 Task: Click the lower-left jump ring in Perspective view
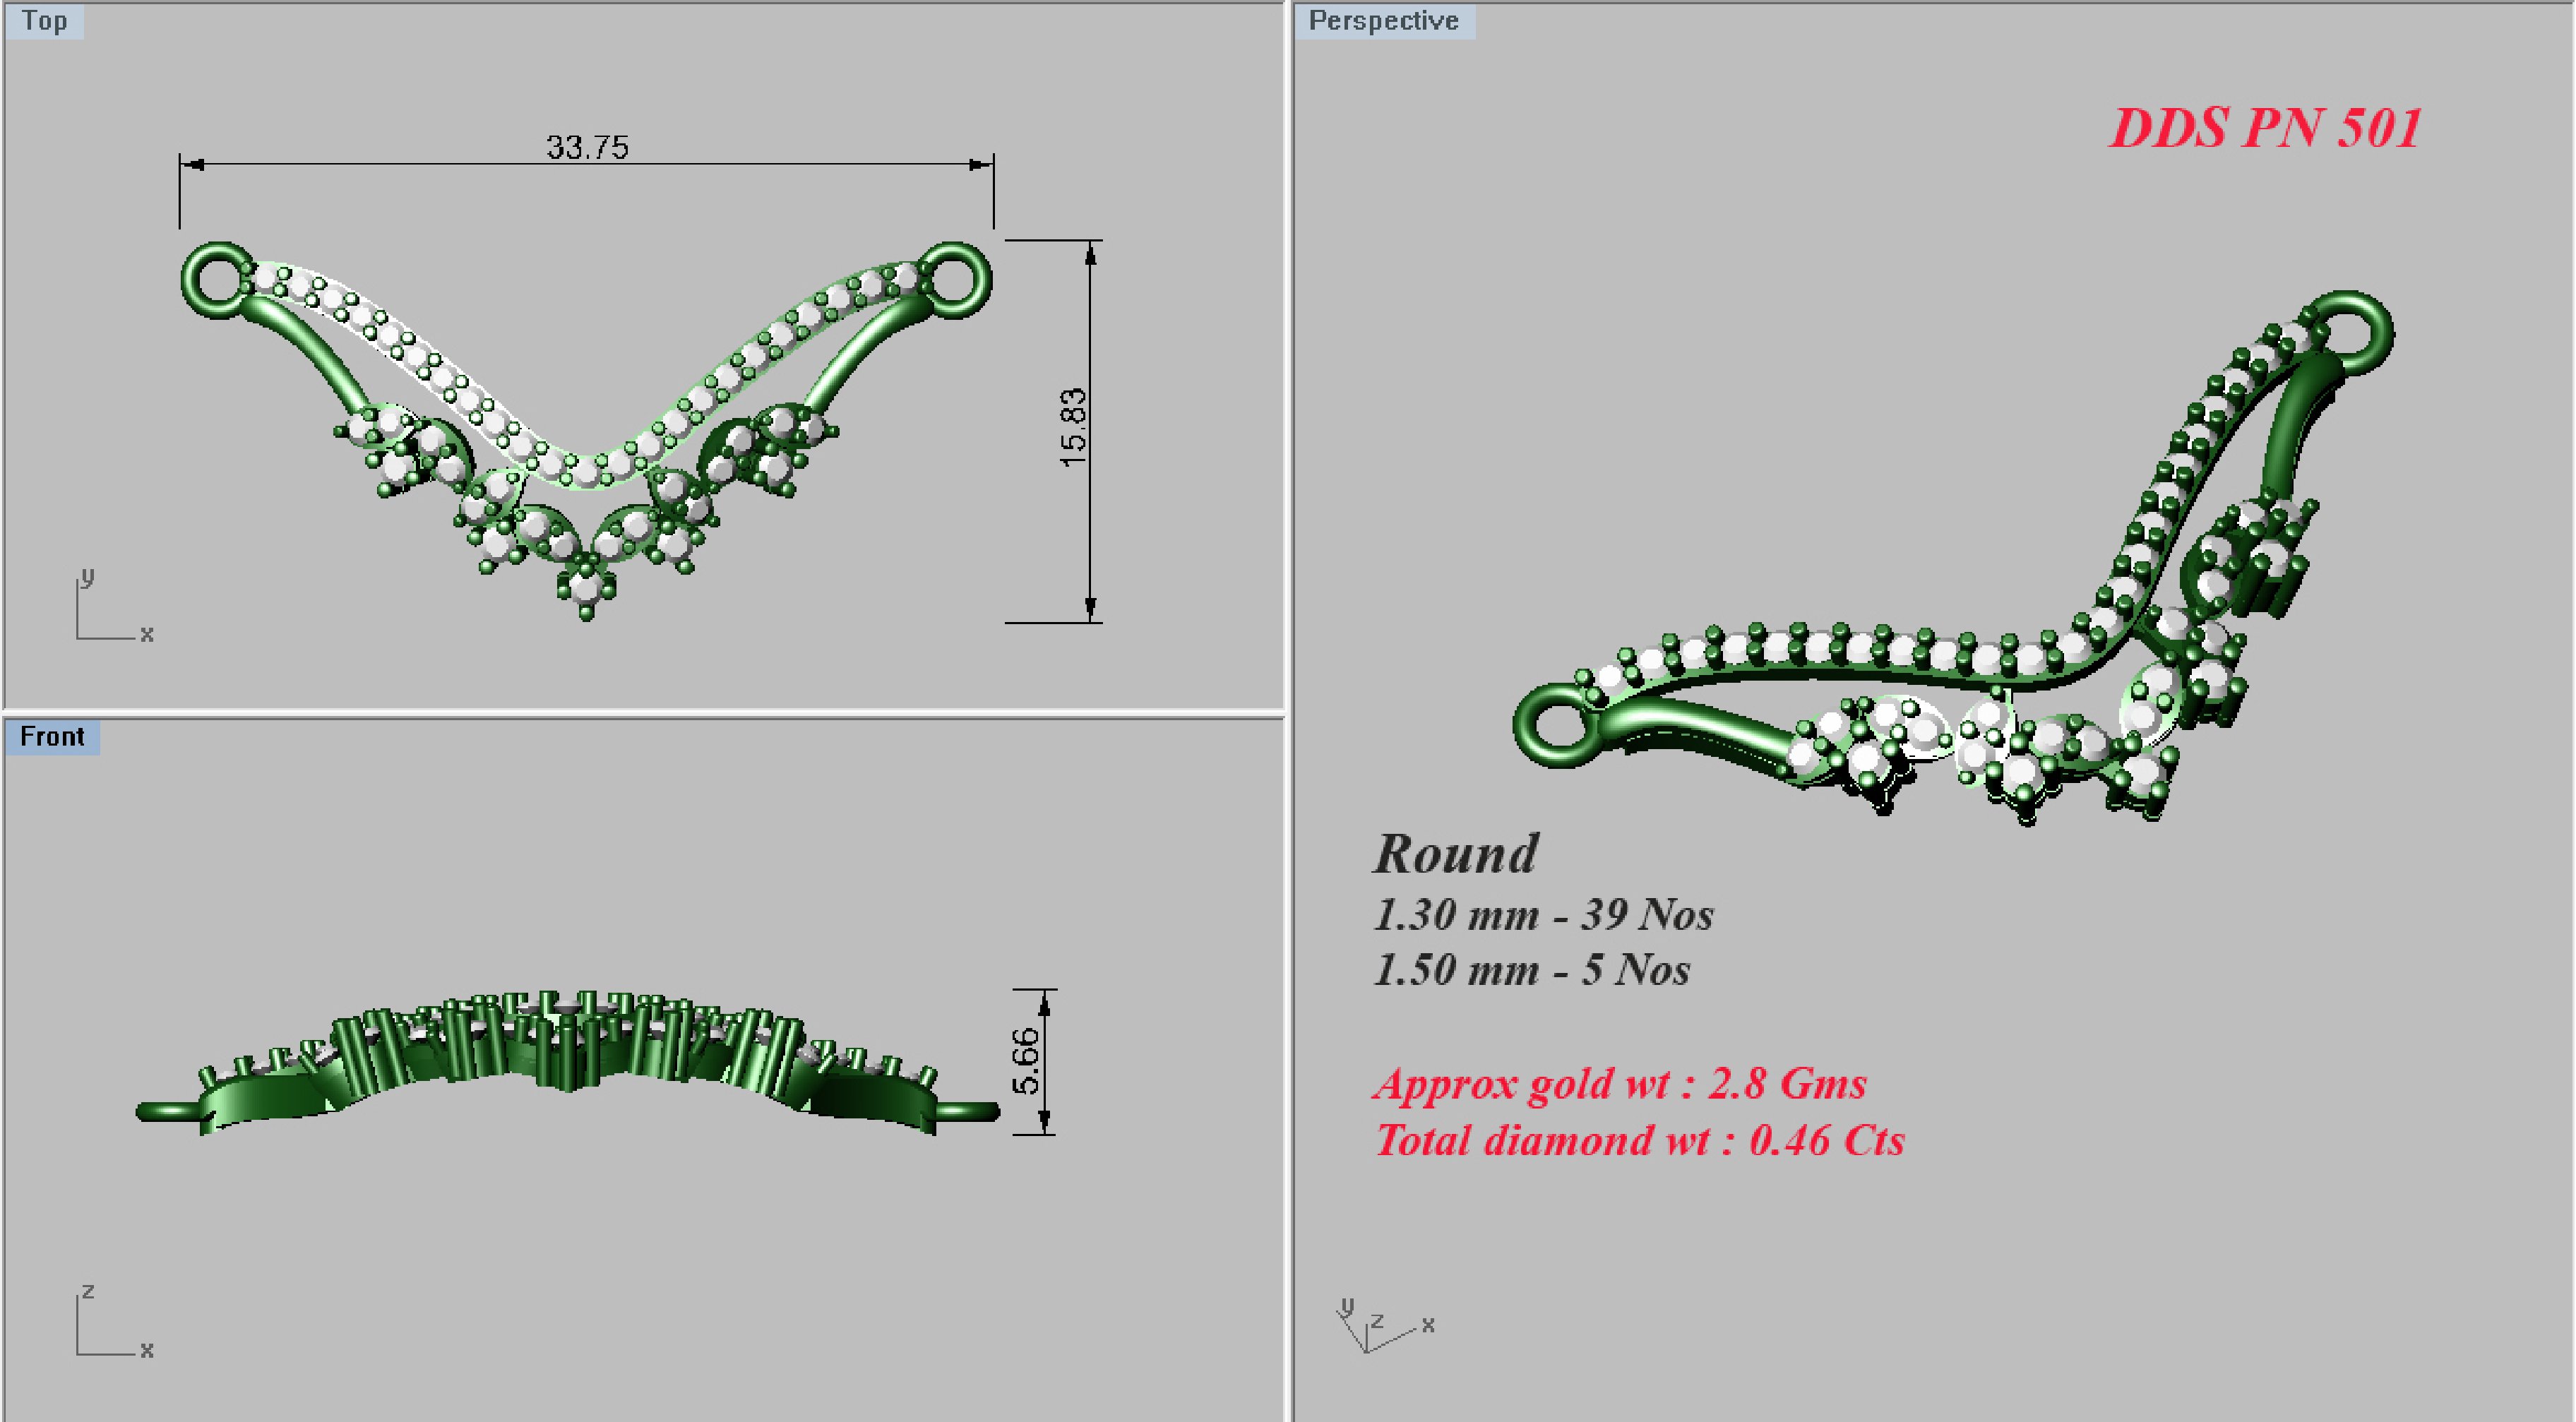pos(1558,726)
